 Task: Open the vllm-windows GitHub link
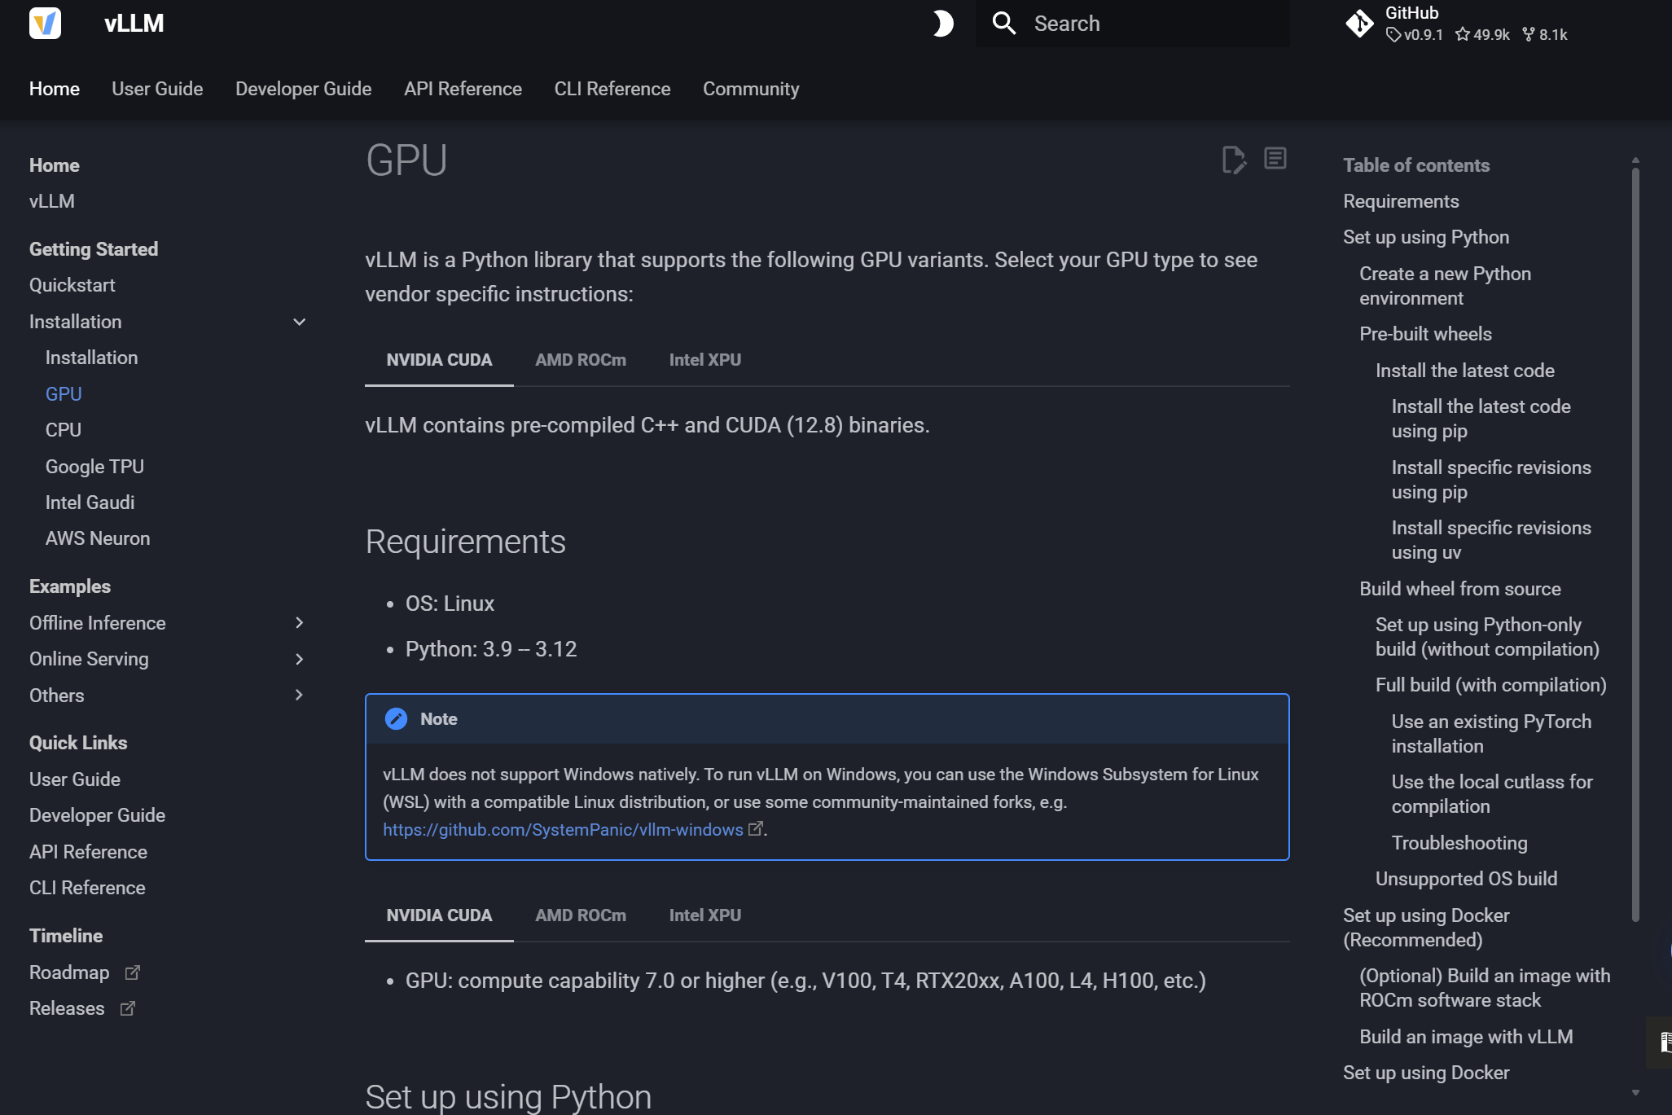pos(563,830)
